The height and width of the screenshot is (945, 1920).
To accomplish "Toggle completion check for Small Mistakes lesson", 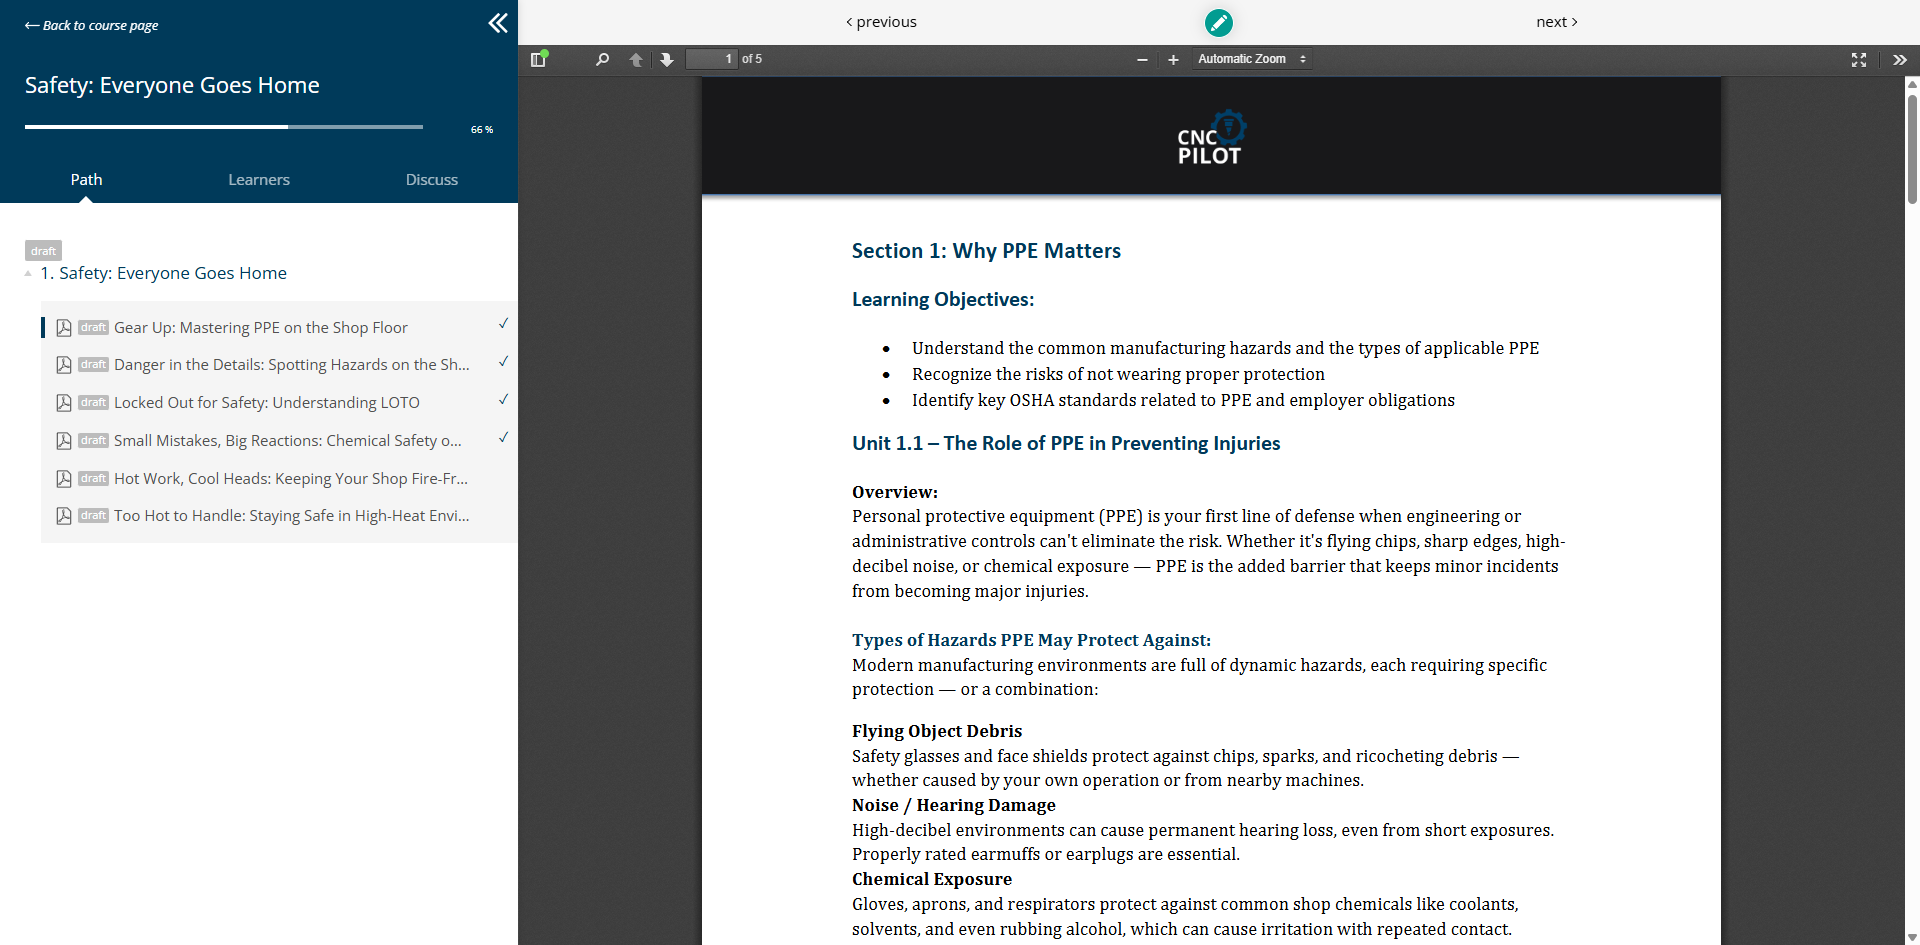I will coord(503,438).
